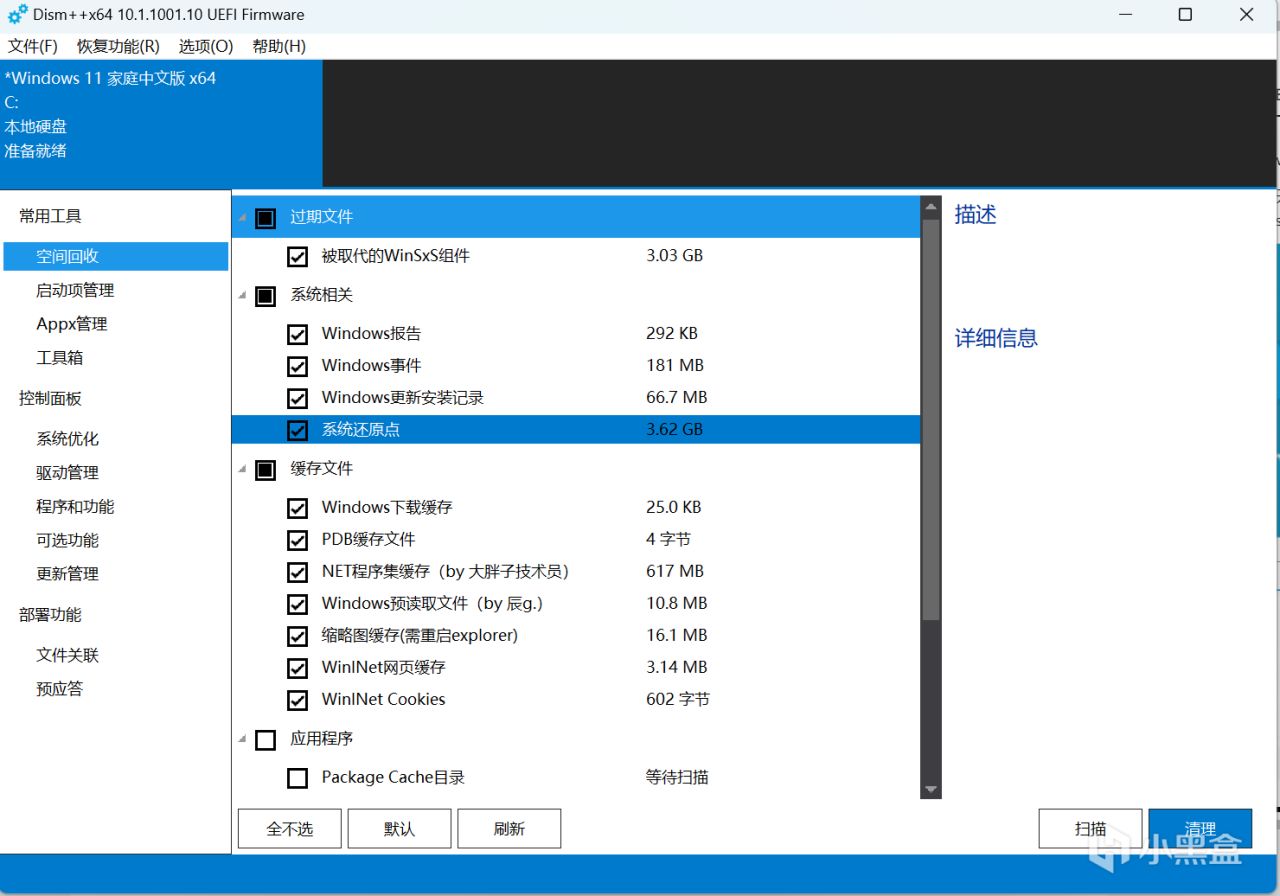Open the 帮助(H) menu
Viewport: 1280px width, 896px height.
click(x=279, y=46)
